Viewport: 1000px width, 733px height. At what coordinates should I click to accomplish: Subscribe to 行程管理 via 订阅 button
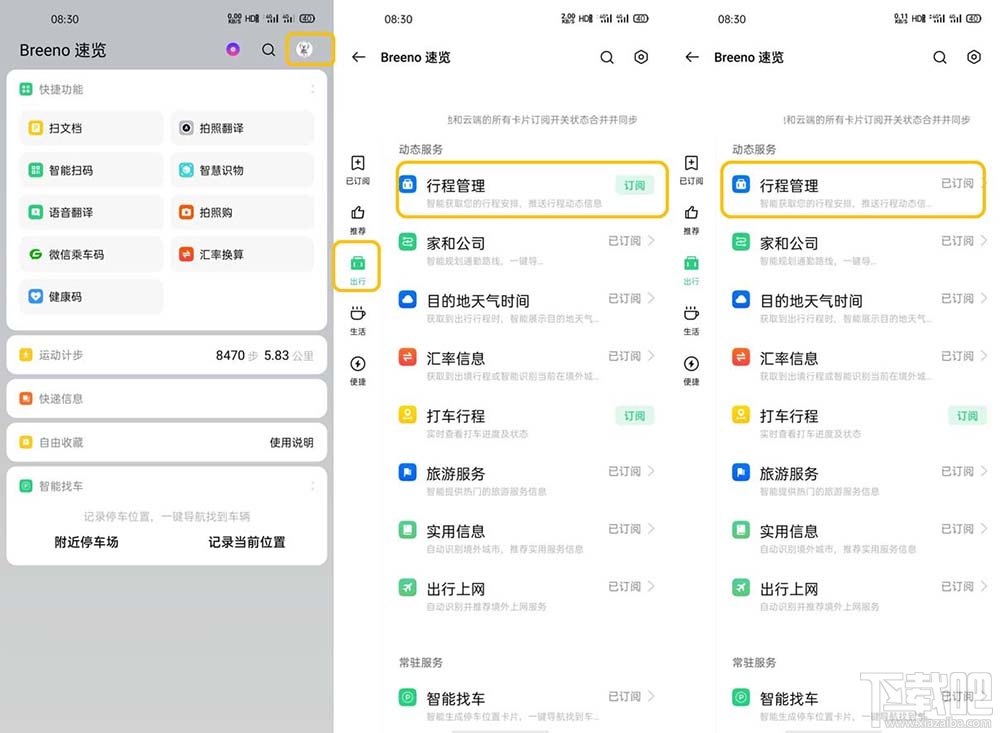point(634,185)
